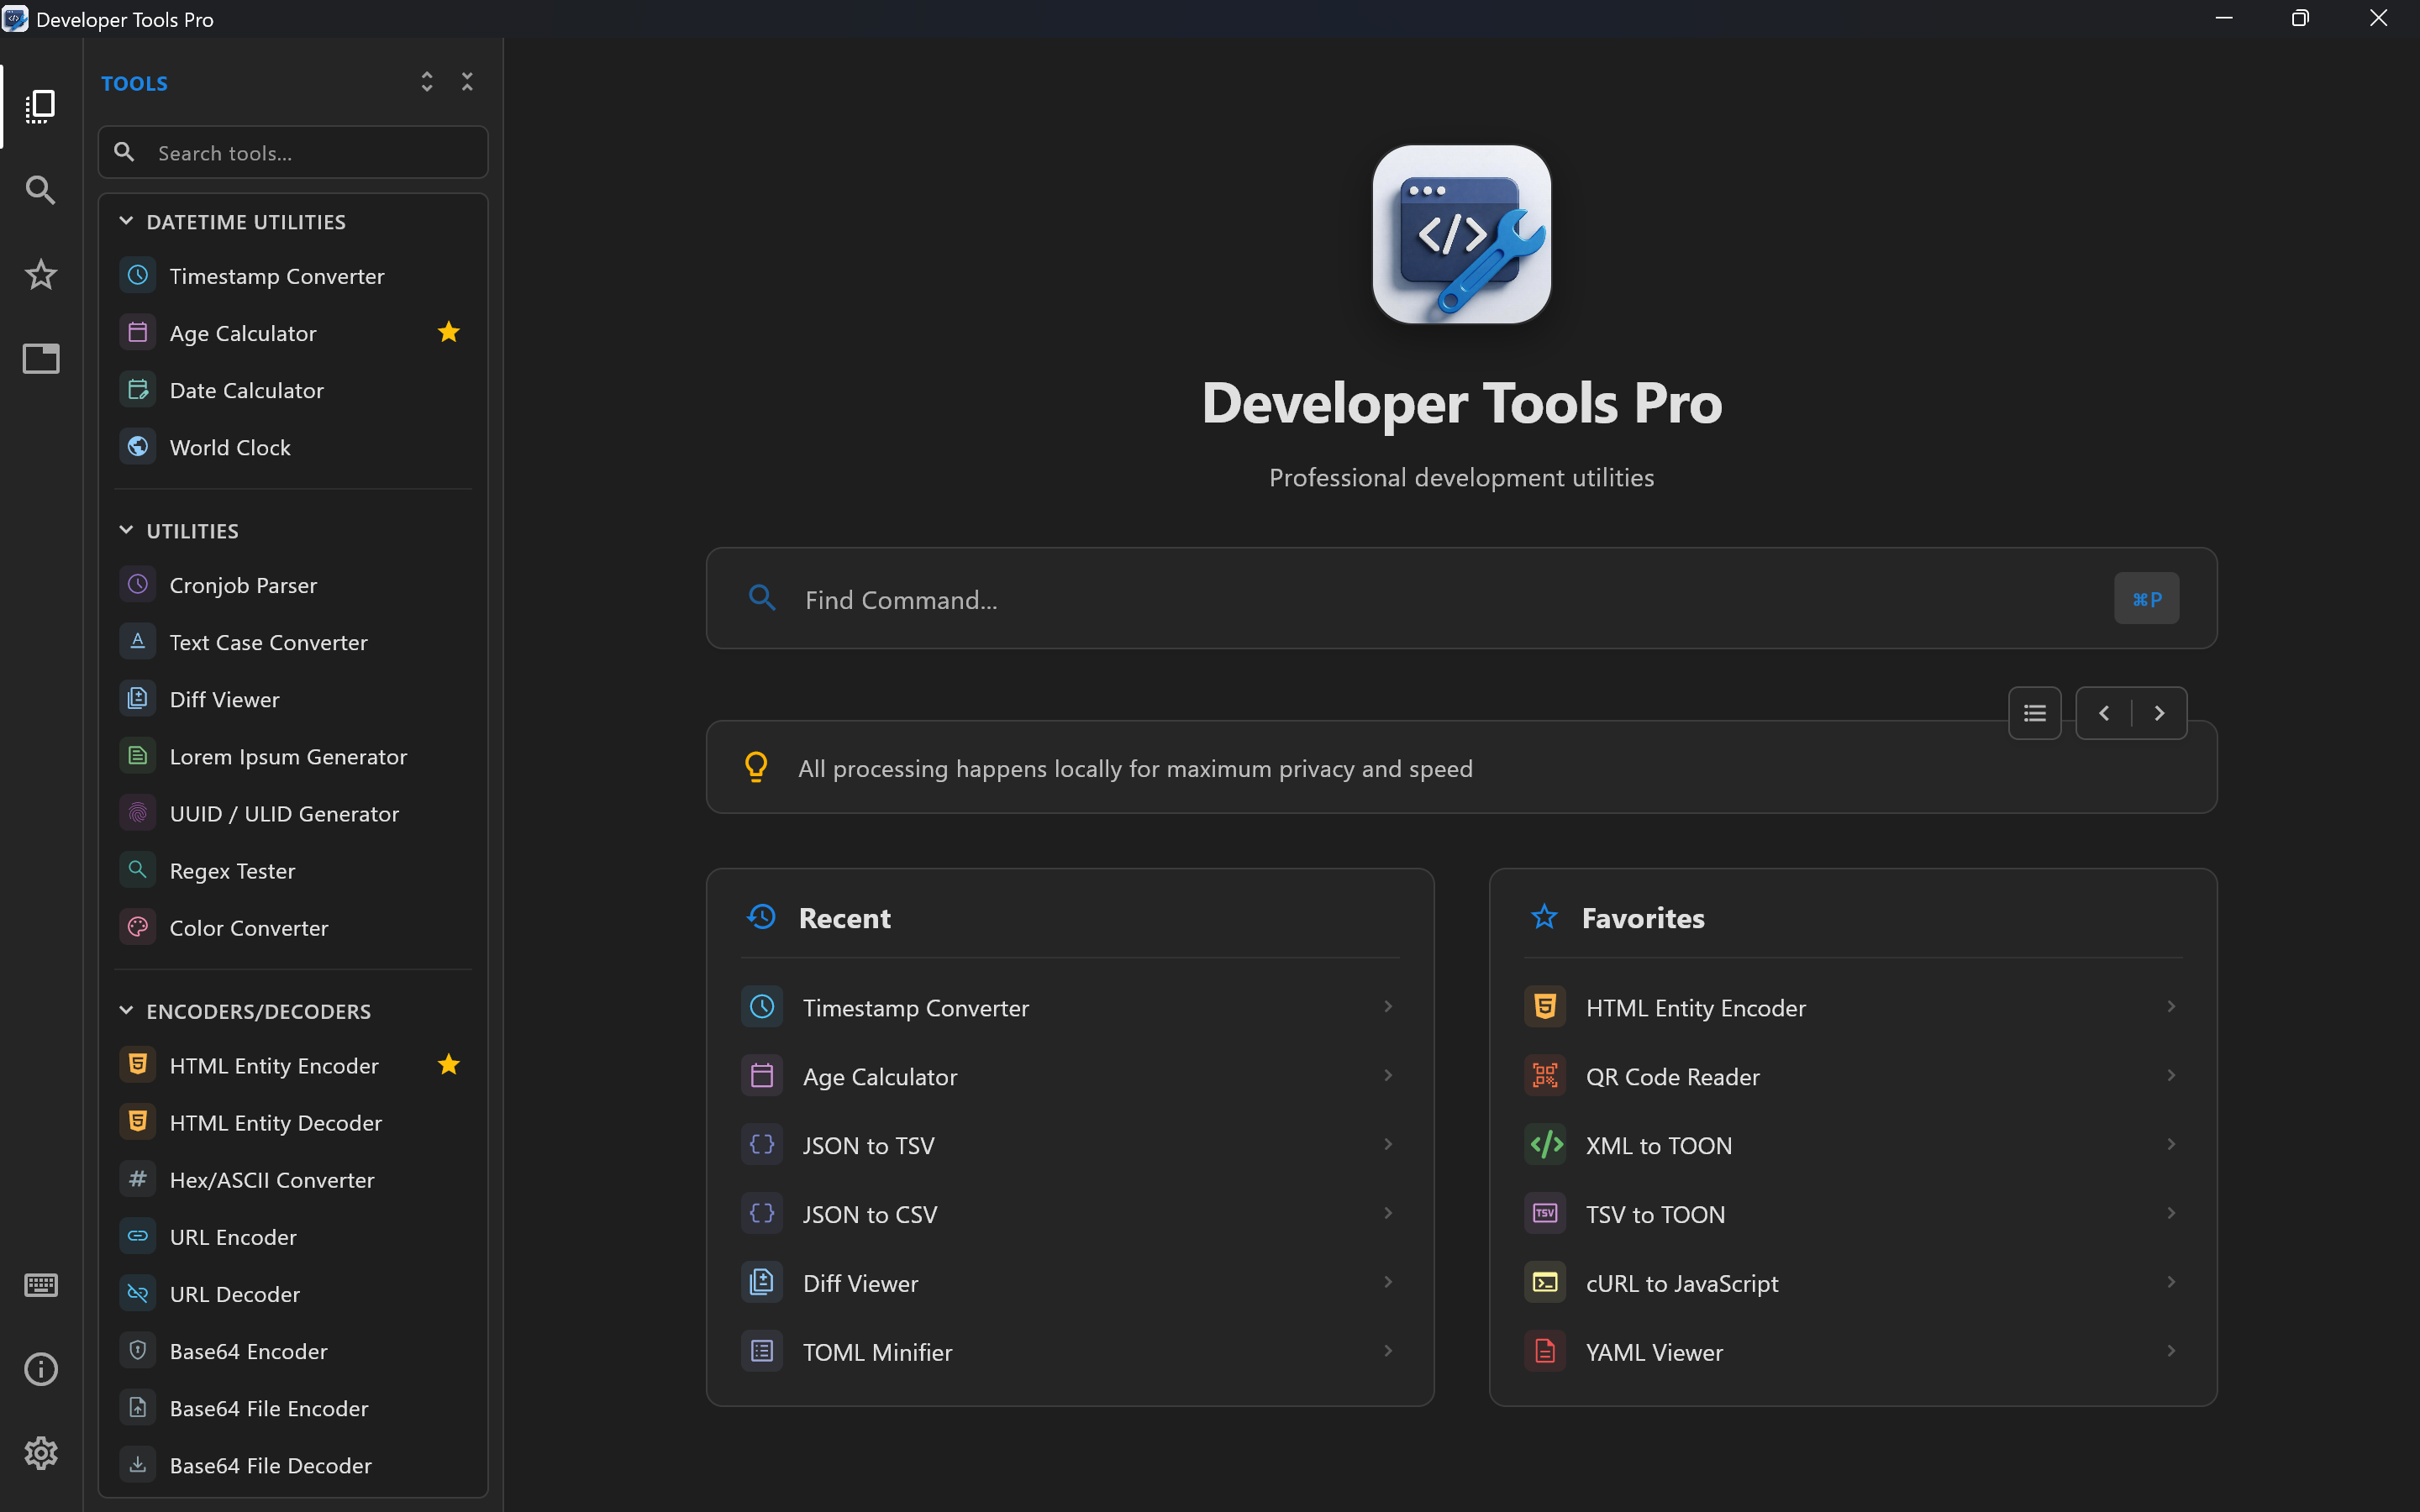Unfavorite HTML Entity Encoder via its gold star

pyautogui.click(x=449, y=1064)
